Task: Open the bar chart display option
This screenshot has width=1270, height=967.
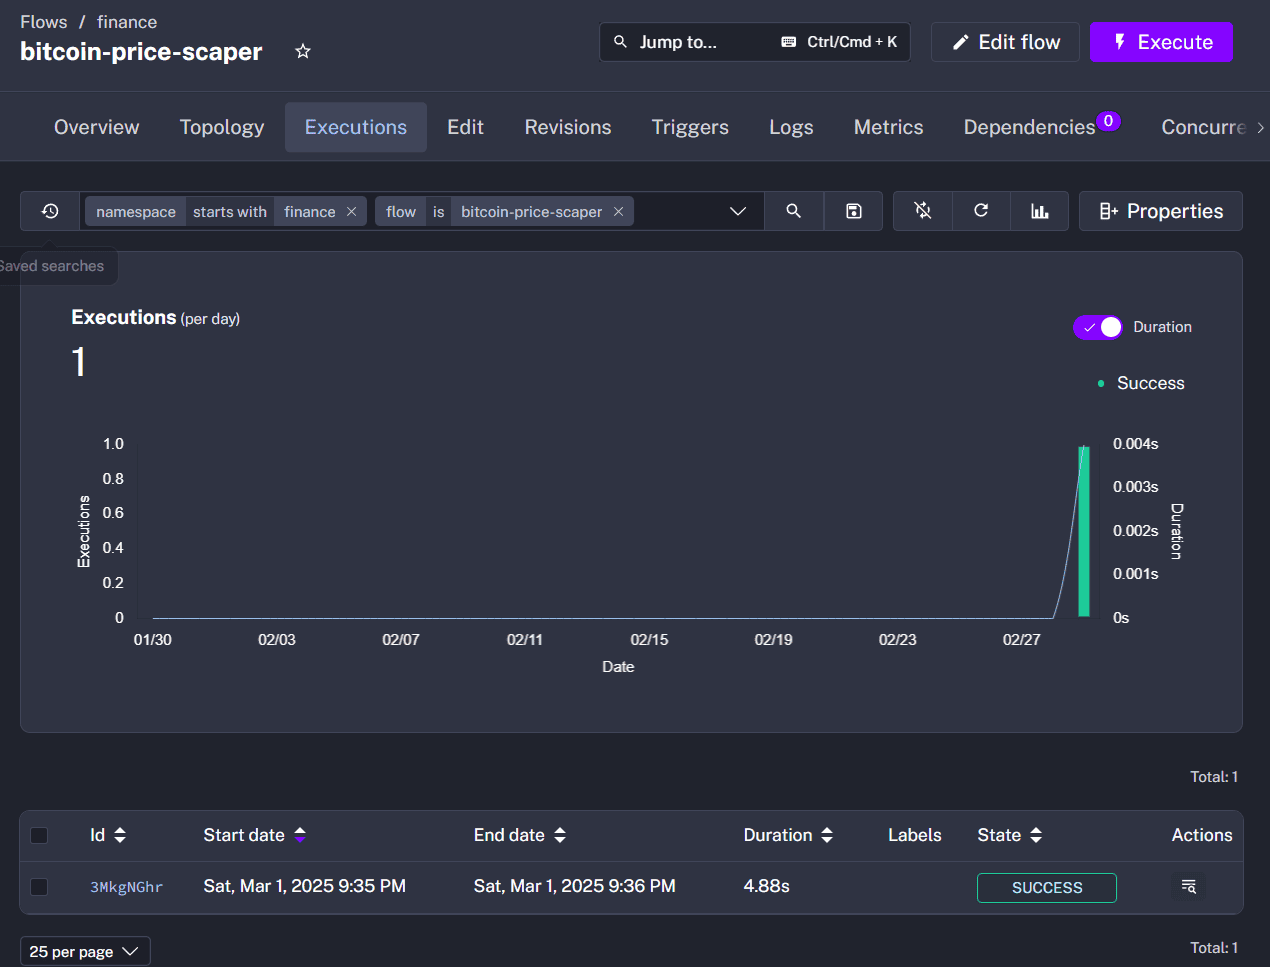Action: (x=1039, y=211)
